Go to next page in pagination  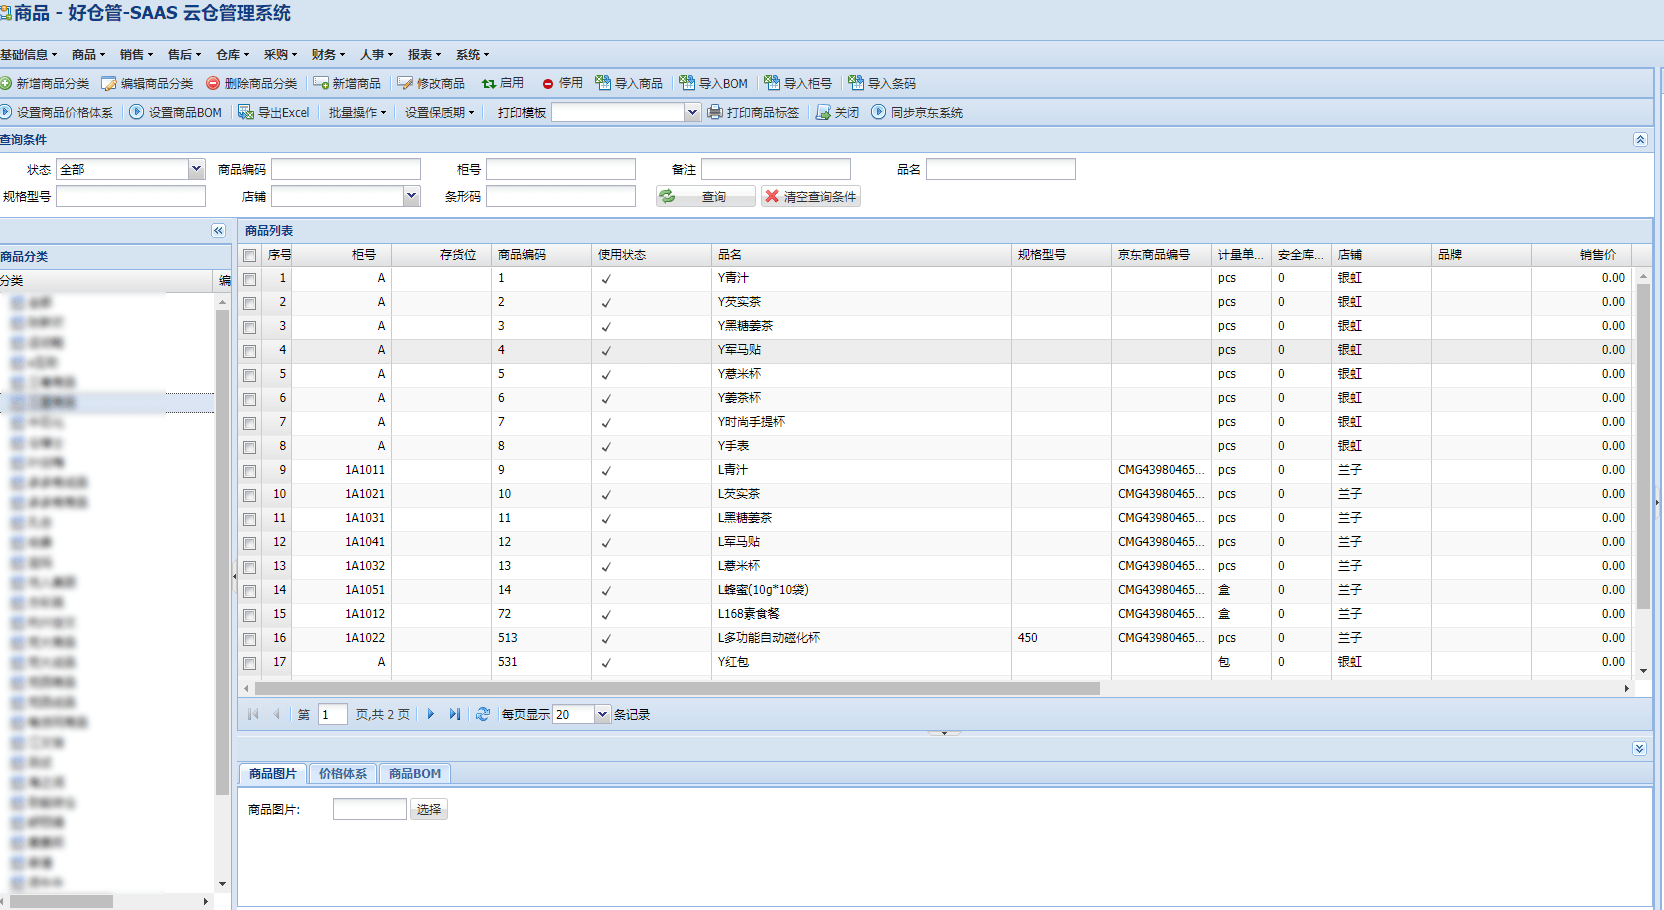(431, 715)
